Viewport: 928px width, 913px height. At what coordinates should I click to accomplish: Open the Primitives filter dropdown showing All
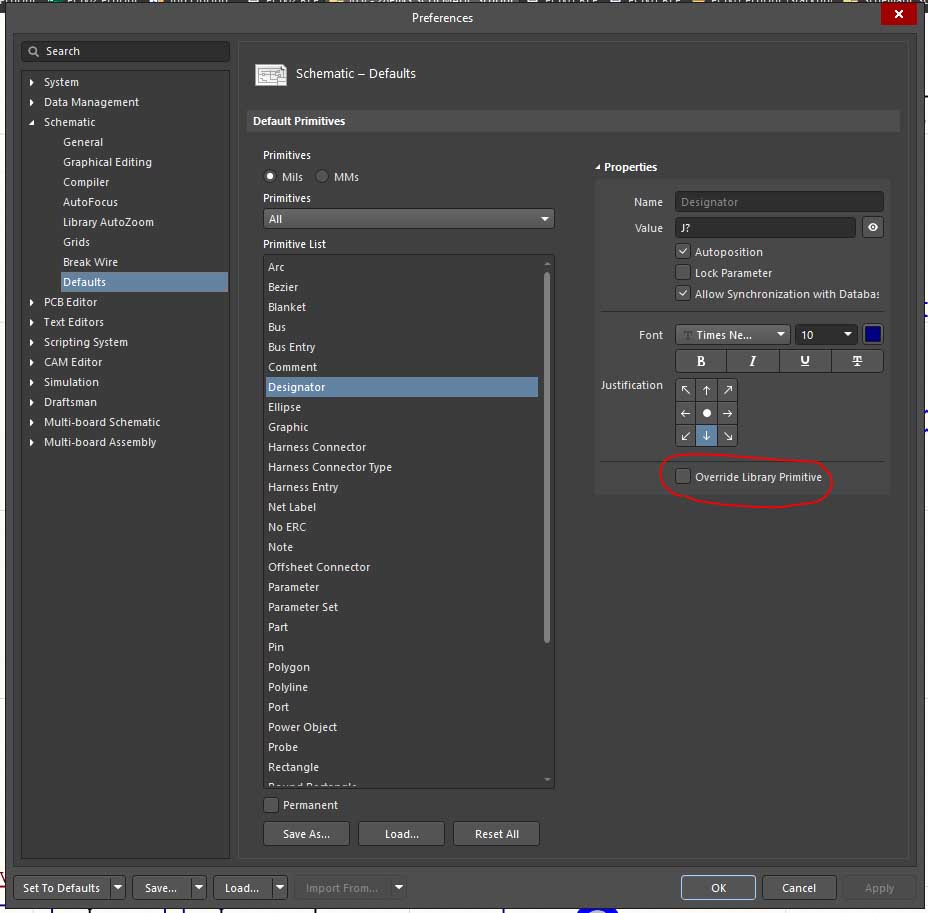pyautogui.click(x=408, y=219)
